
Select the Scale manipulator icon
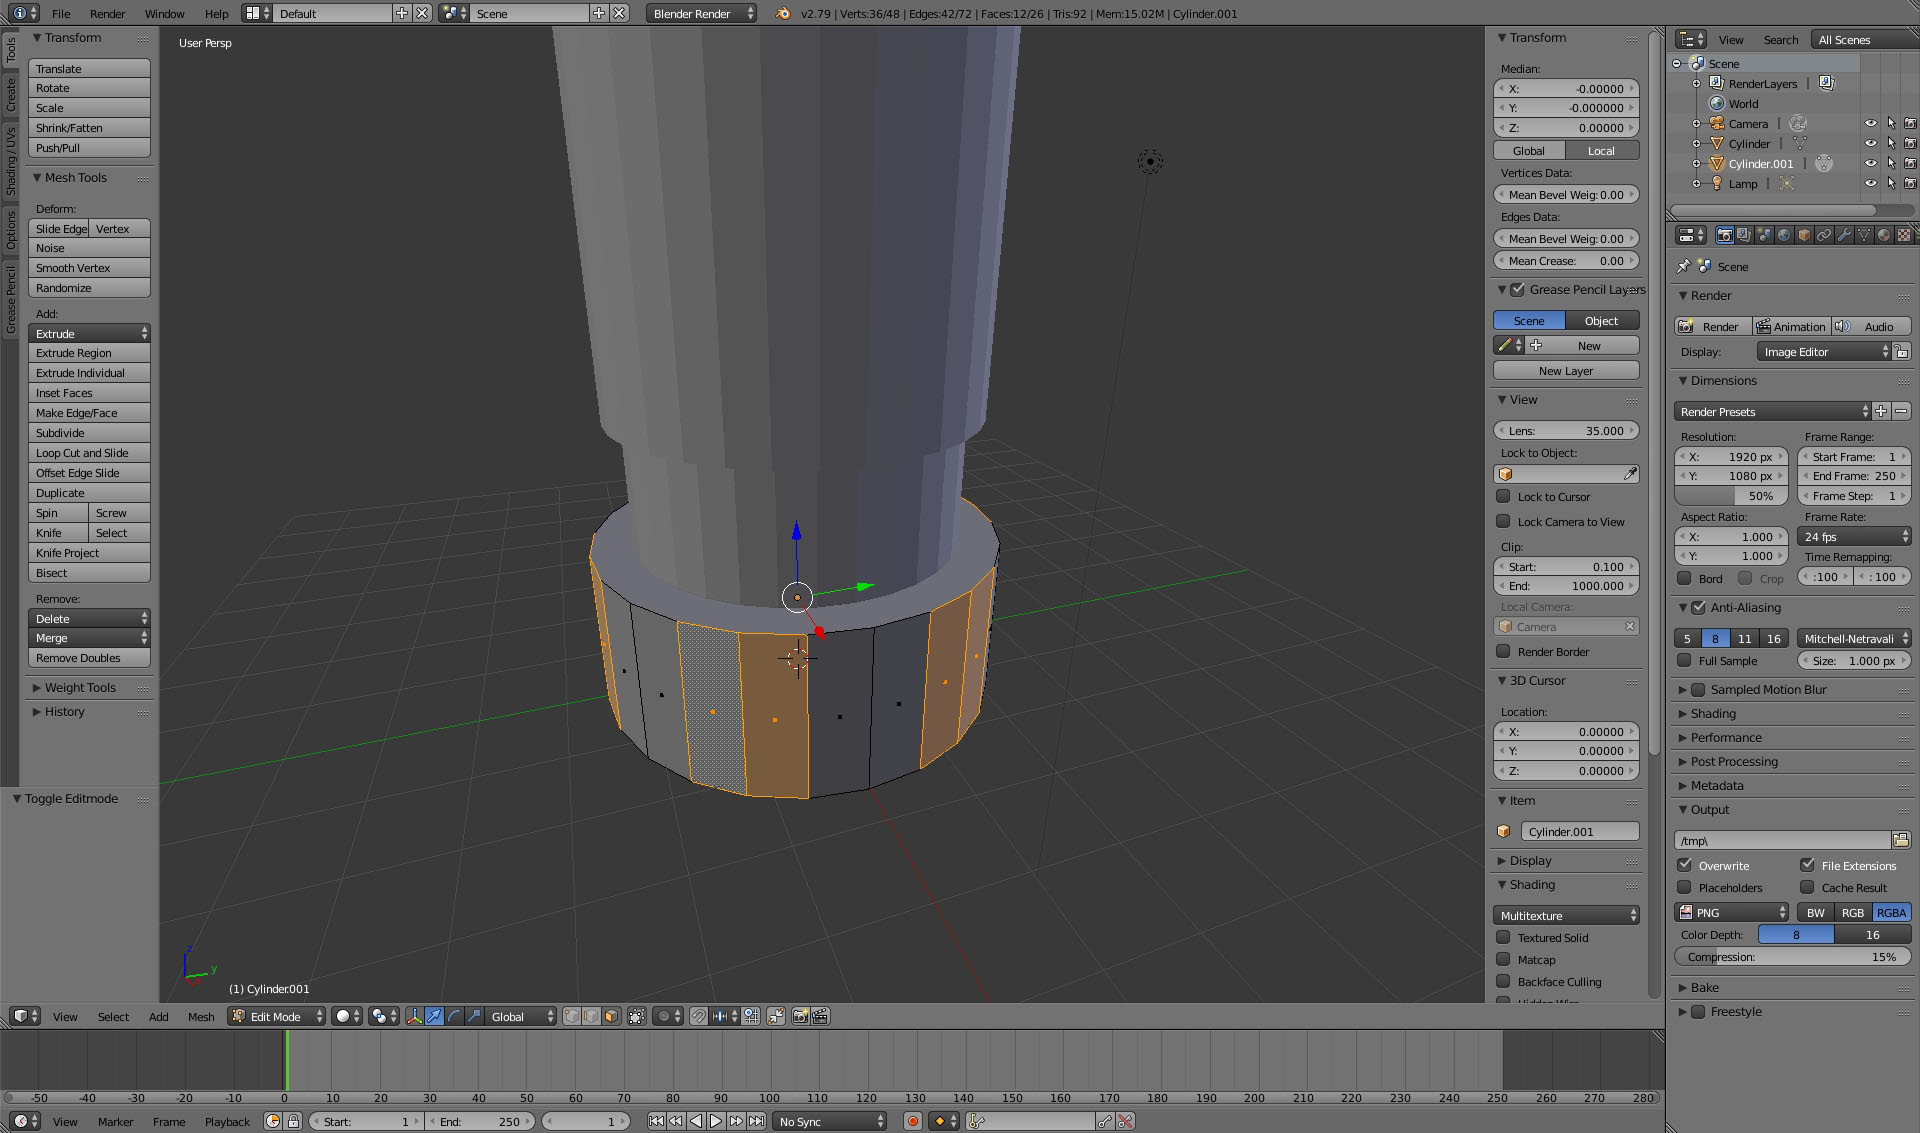point(474,1016)
